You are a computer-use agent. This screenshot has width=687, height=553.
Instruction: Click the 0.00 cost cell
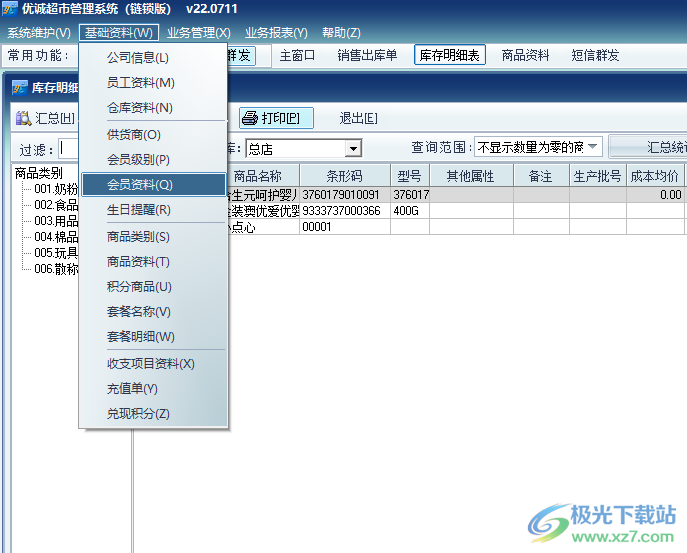[655, 195]
